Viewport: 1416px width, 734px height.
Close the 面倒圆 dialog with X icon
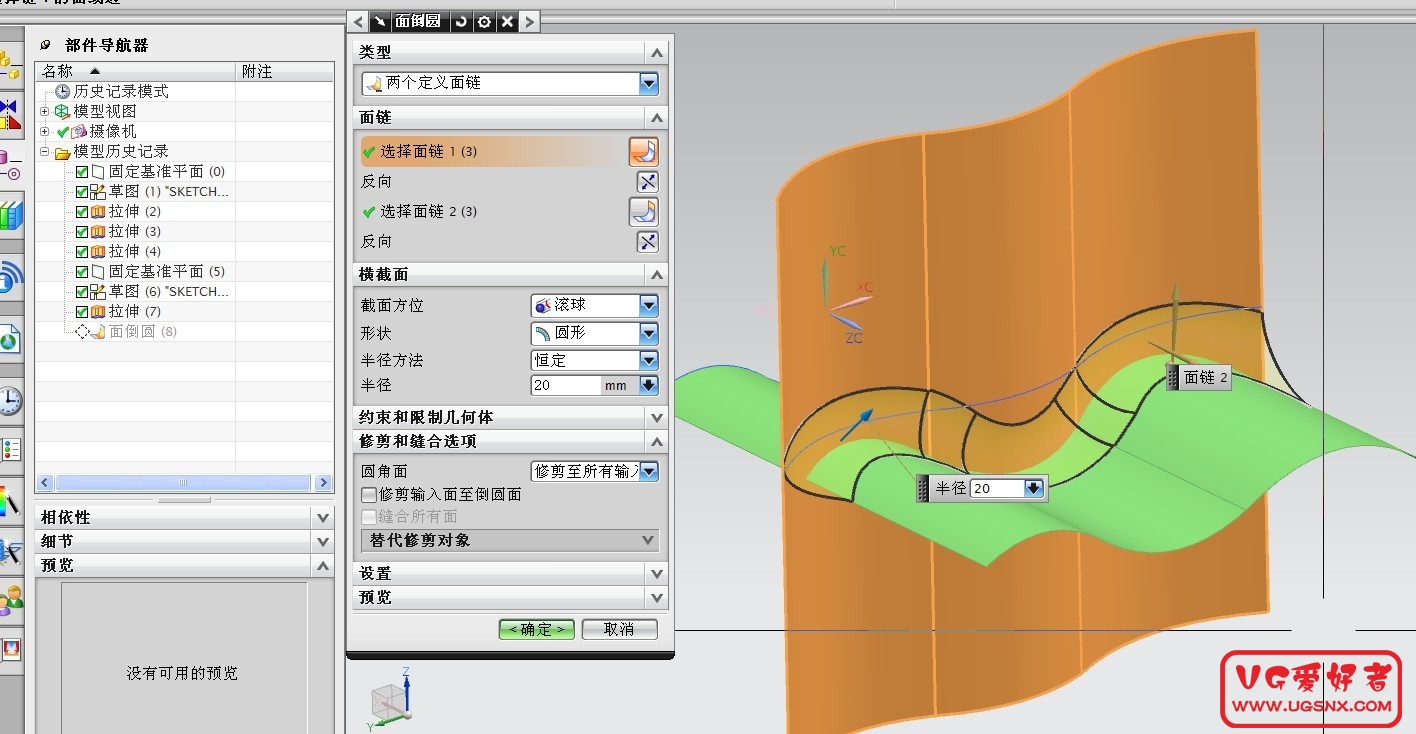pyautogui.click(x=507, y=21)
